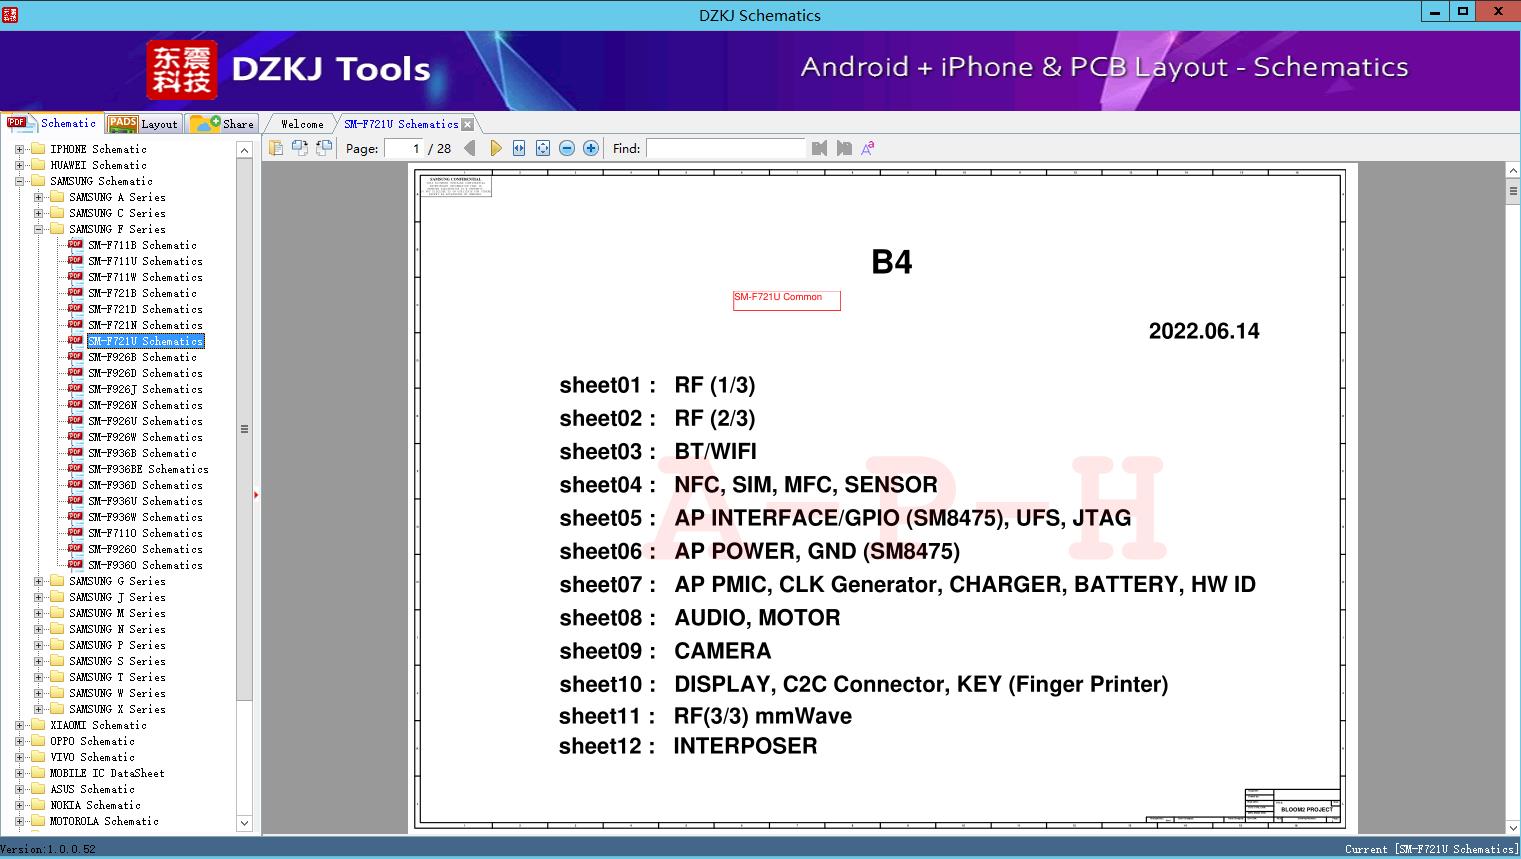Click the red side panel collapse arrow
The width and height of the screenshot is (1521, 859).
coord(256,494)
